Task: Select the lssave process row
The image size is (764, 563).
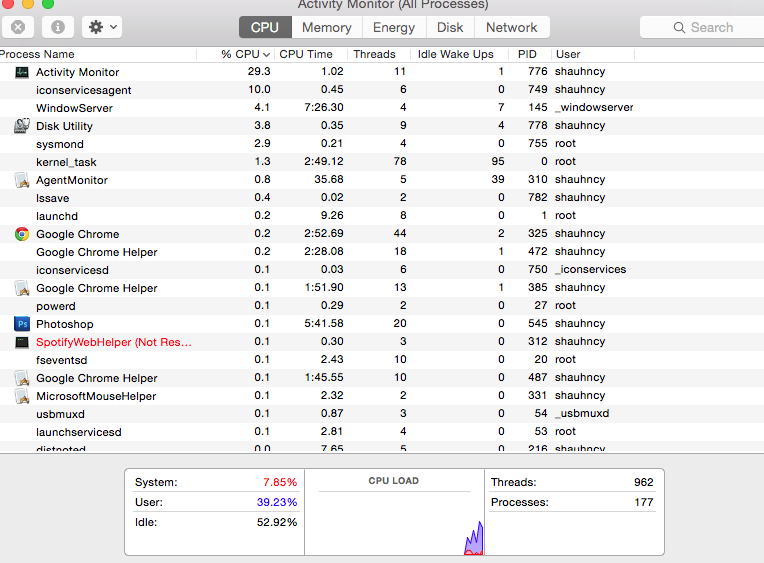Action: tap(382, 198)
